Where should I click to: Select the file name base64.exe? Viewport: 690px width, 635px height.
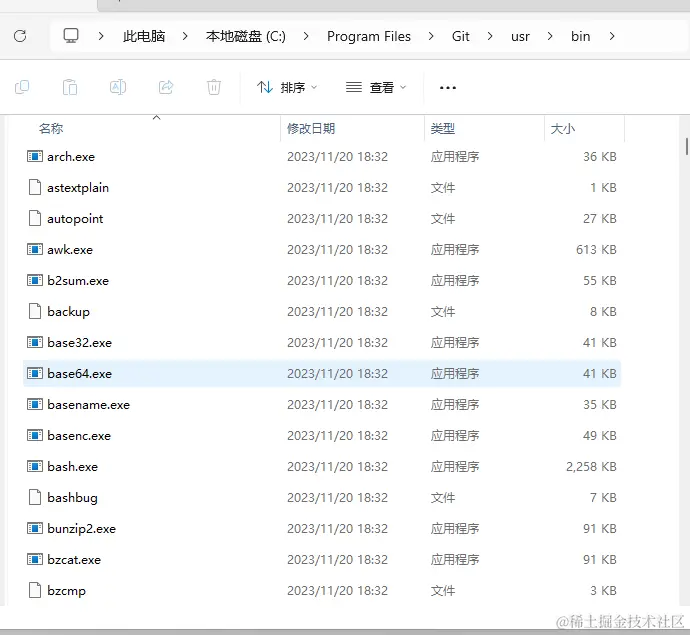click(x=79, y=374)
